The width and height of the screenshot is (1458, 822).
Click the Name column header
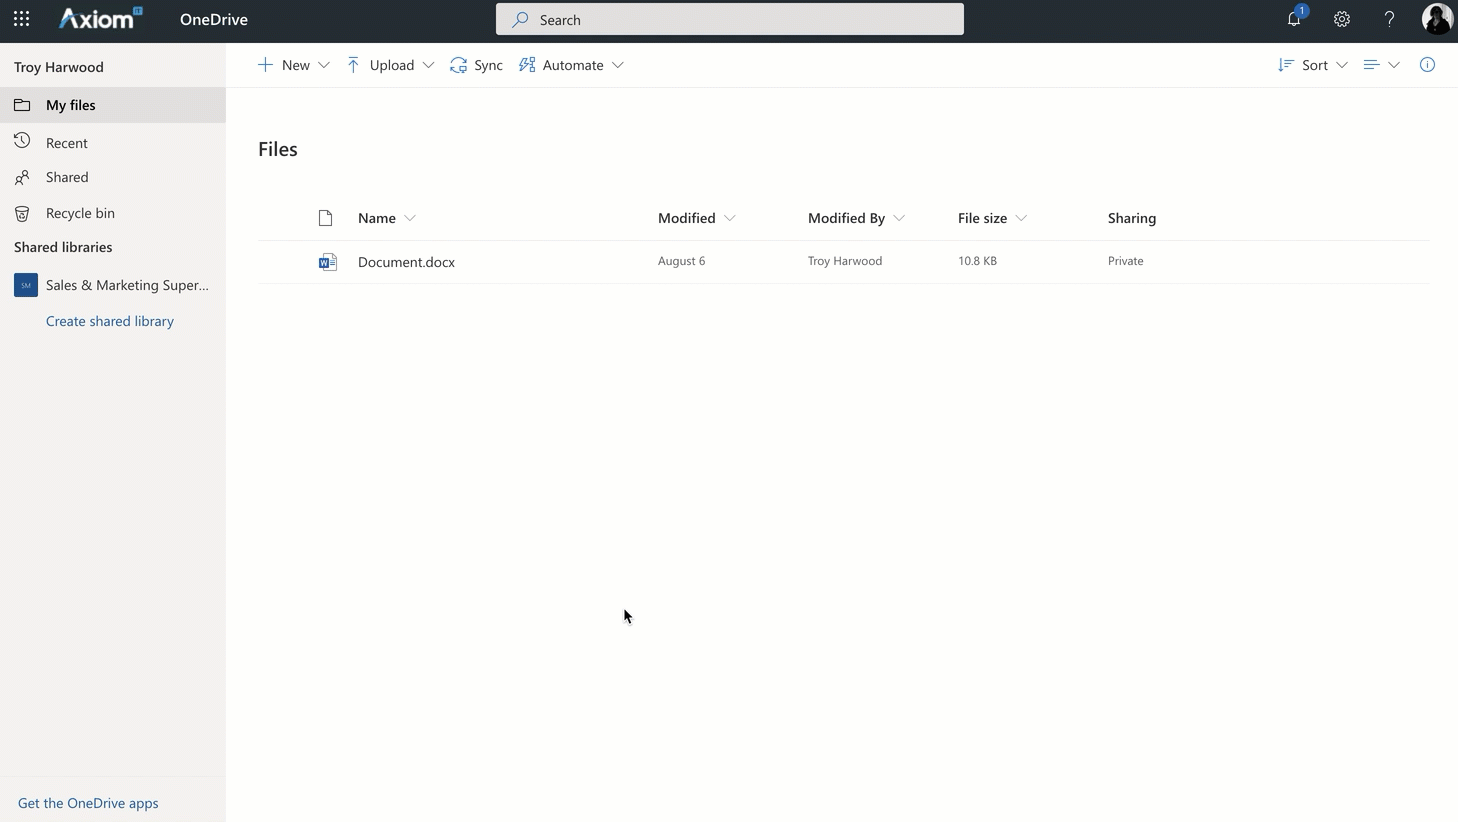pyautogui.click(x=377, y=218)
